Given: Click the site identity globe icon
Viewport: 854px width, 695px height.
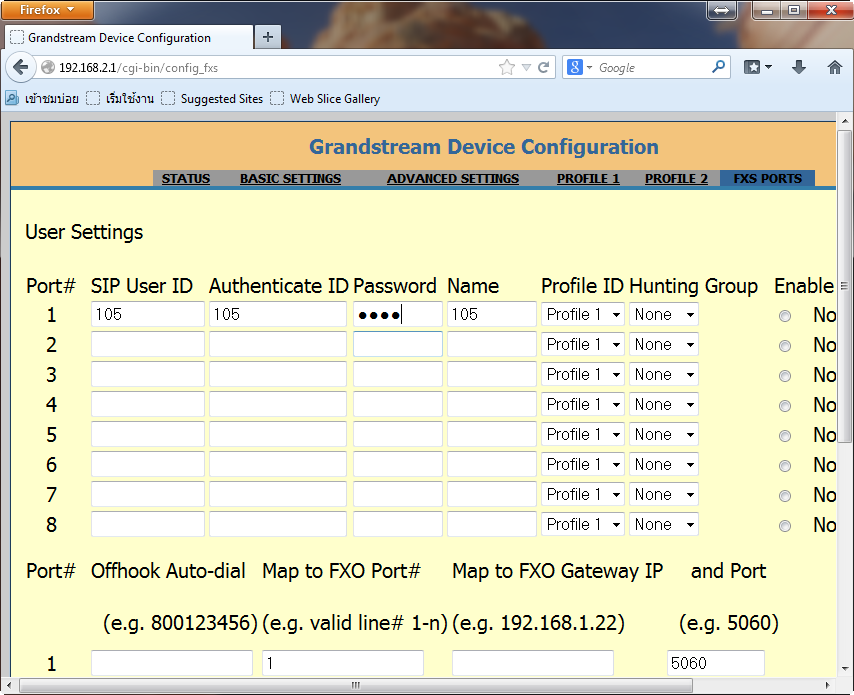Looking at the screenshot, I should 48,68.
